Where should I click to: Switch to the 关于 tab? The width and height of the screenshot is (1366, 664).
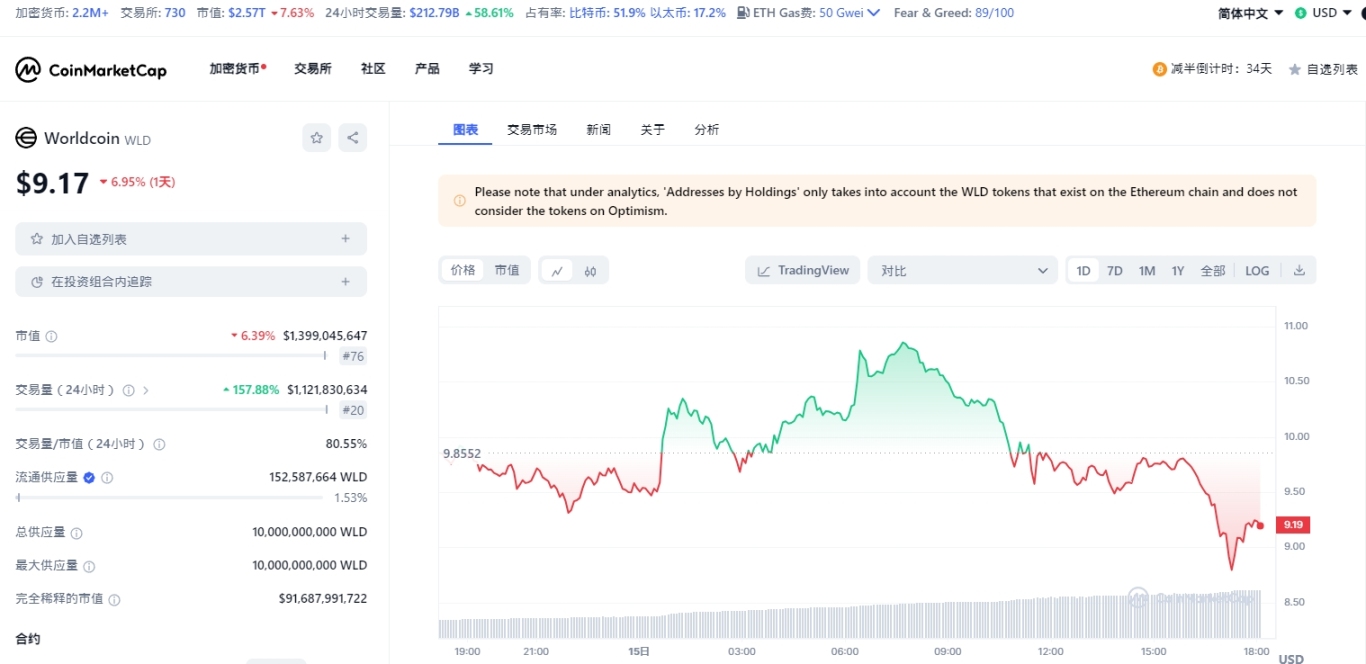pyautogui.click(x=652, y=130)
